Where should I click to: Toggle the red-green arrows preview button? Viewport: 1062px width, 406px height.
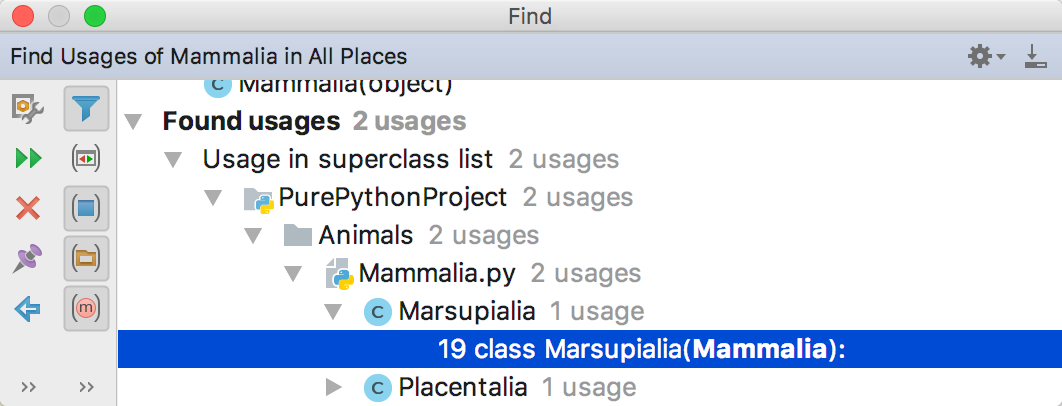(x=86, y=158)
